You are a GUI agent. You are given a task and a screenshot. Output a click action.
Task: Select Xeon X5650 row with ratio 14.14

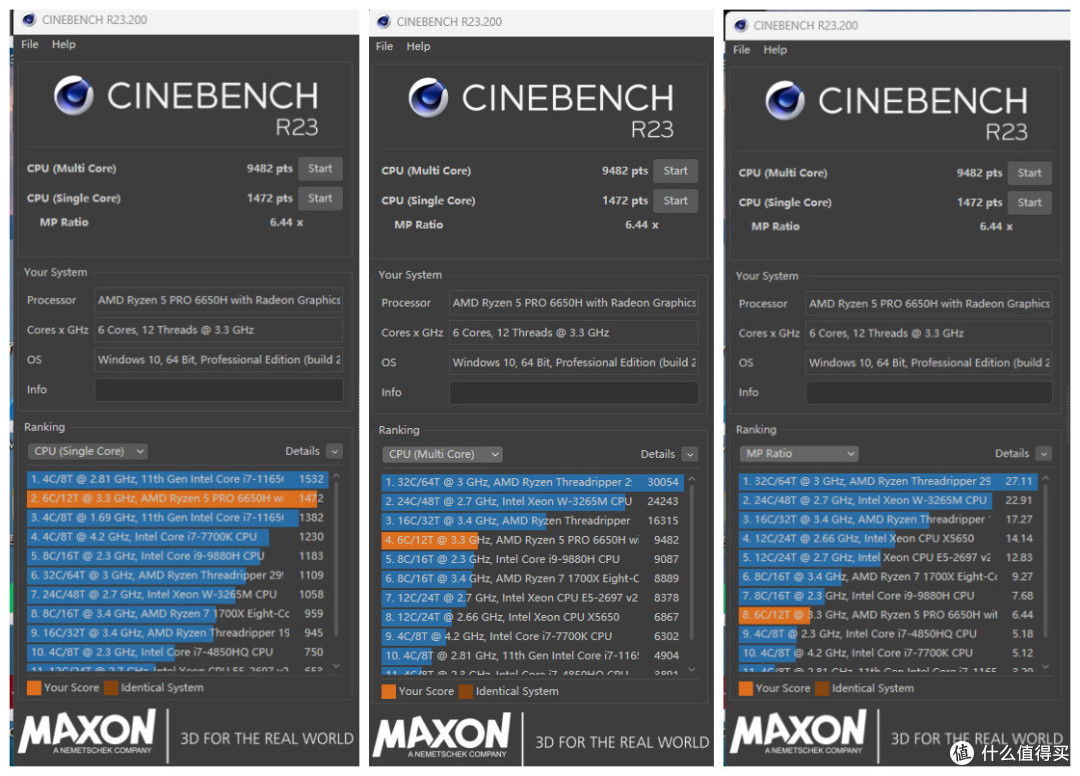[x=889, y=538]
